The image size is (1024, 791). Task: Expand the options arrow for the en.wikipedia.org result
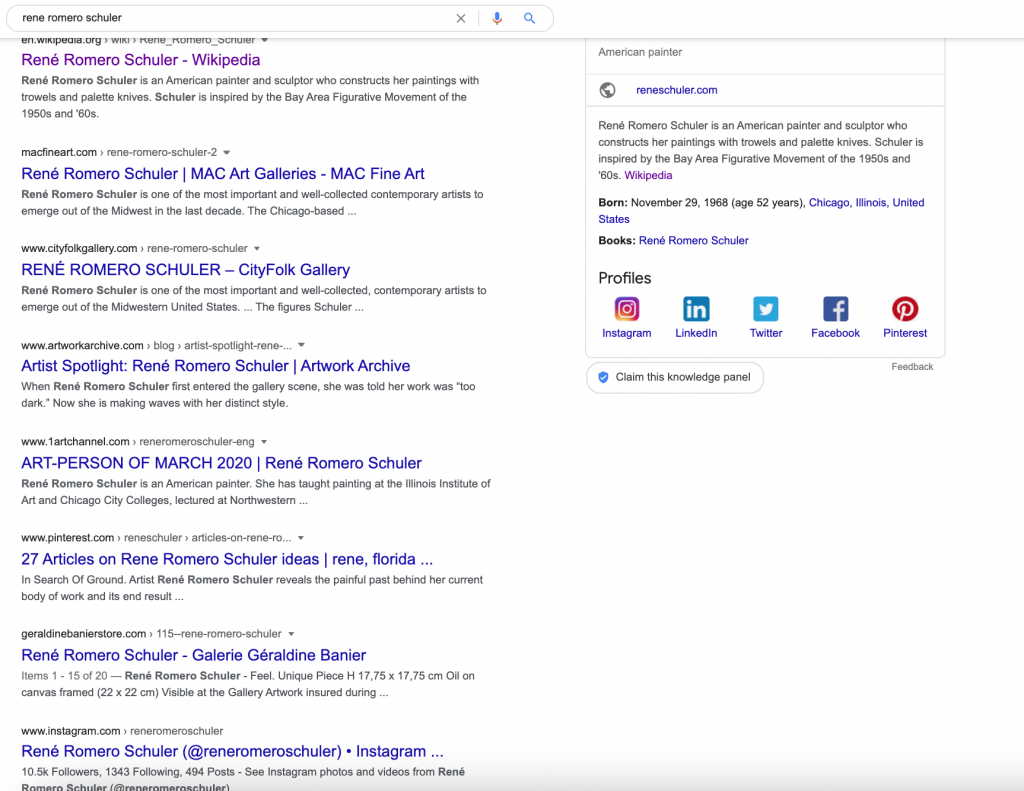pyautogui.click(x=264, y=40)
